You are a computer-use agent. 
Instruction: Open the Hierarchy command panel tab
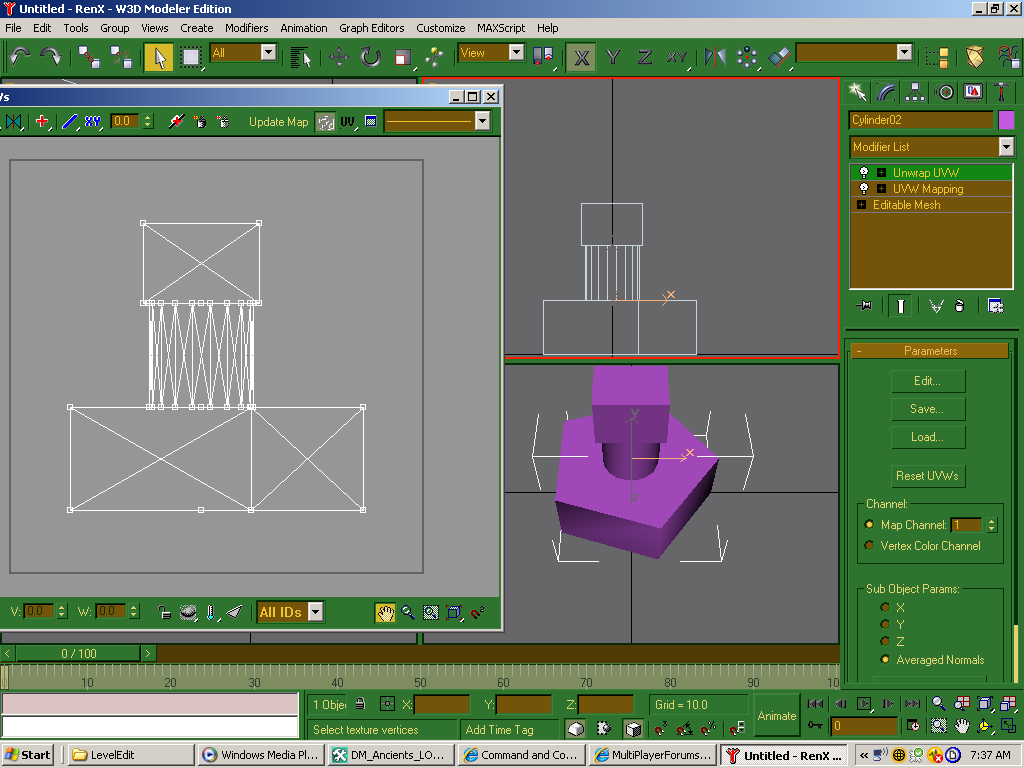click(x=915, y=92)
